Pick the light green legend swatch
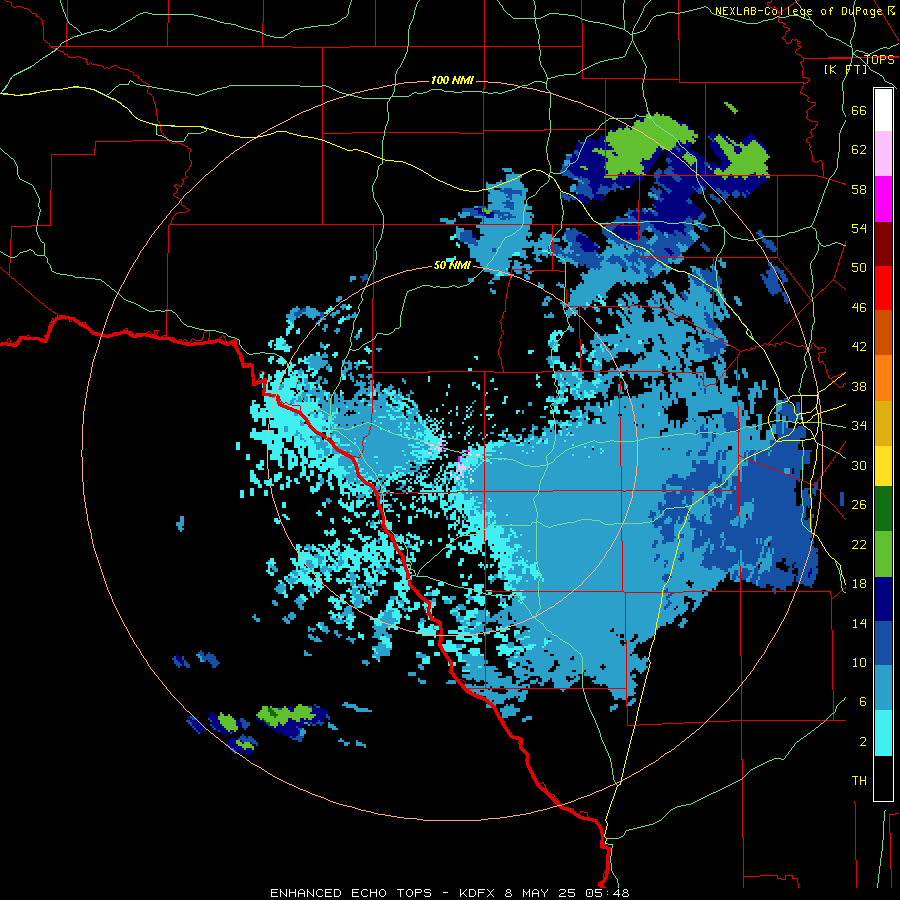Image resolution: width=900 pixels, height=900 pixels. [x=883, y=554]
